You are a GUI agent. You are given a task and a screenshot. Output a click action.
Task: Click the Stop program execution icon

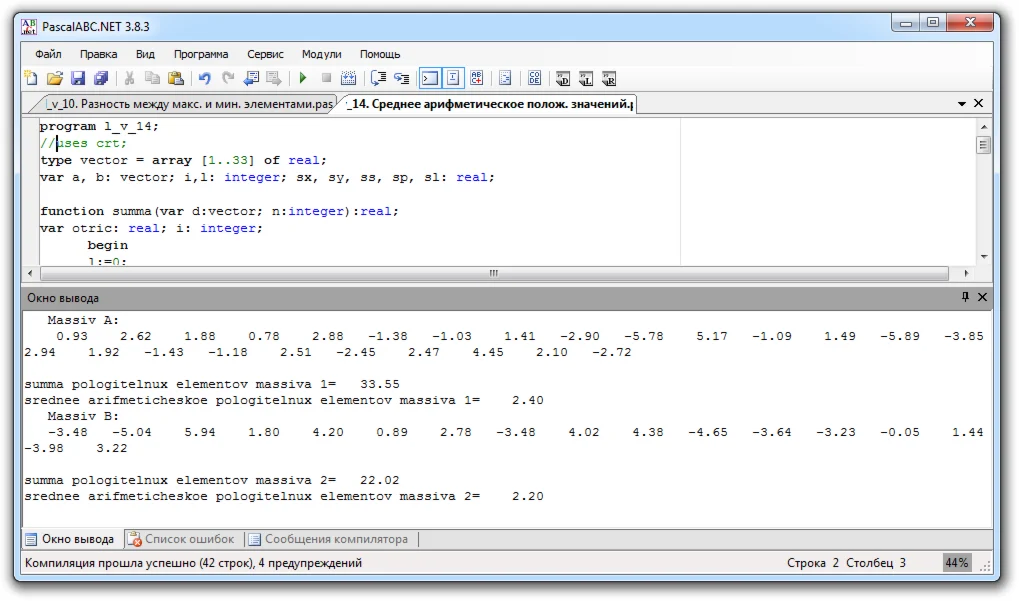[x=325, y=78]
